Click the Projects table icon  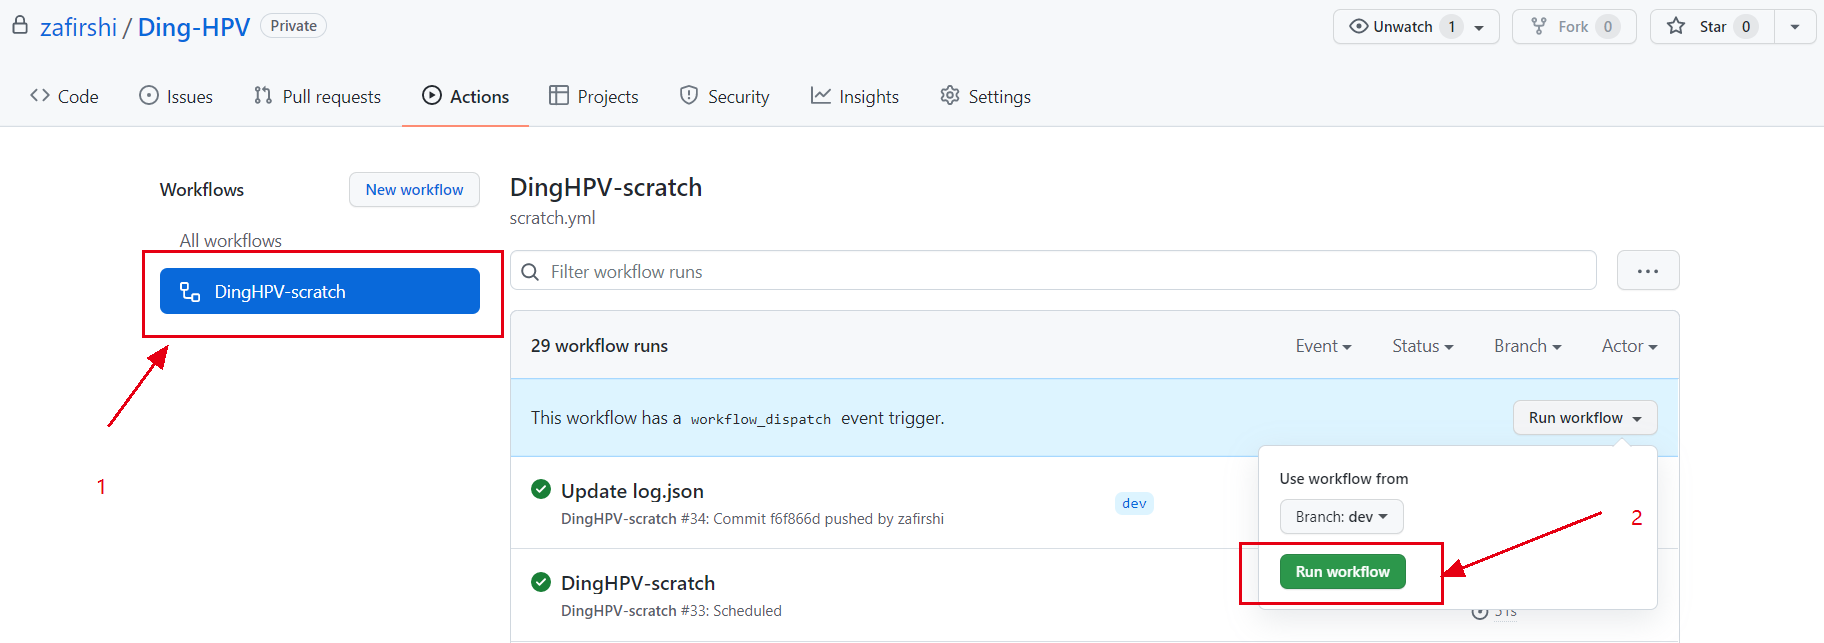click(559, 95)
